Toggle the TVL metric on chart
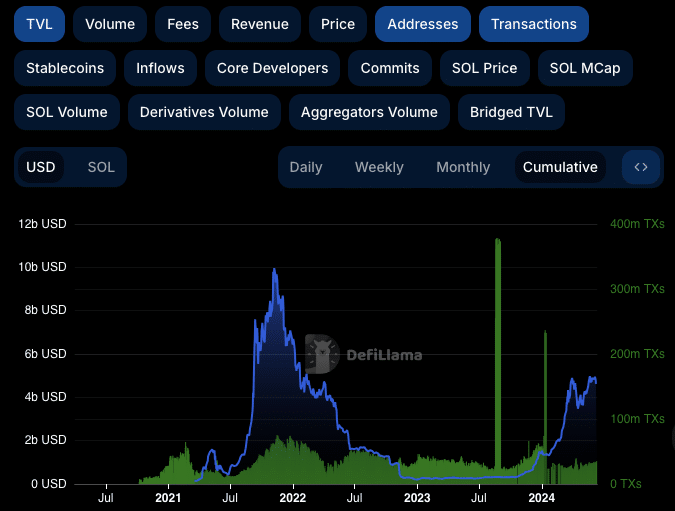The width and height of the screenshot is (675, 511). [40, 24]
